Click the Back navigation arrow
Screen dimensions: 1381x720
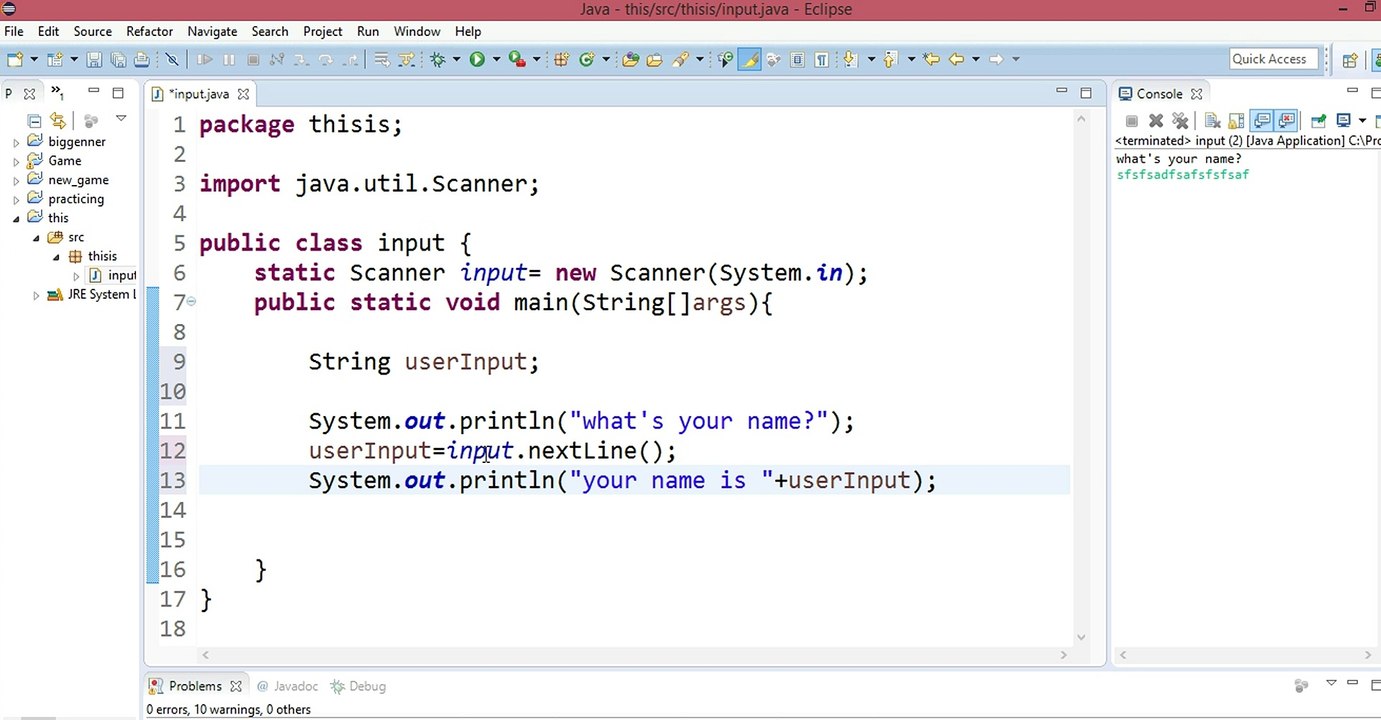tap(956, 59)
